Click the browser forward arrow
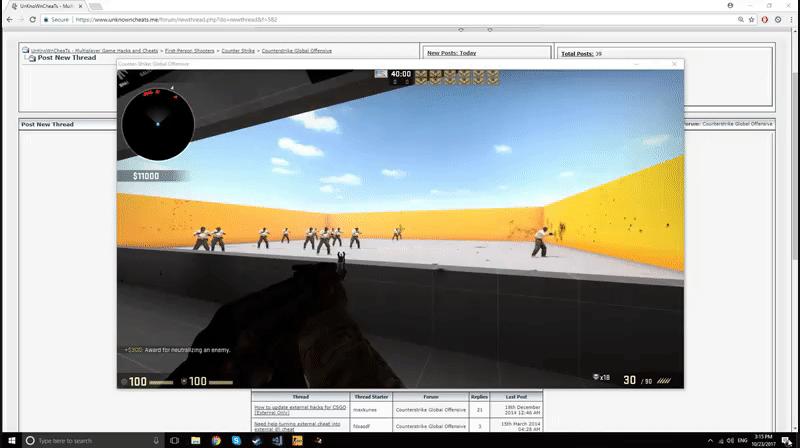The image size is (800, 448). (x=21, y=19)
